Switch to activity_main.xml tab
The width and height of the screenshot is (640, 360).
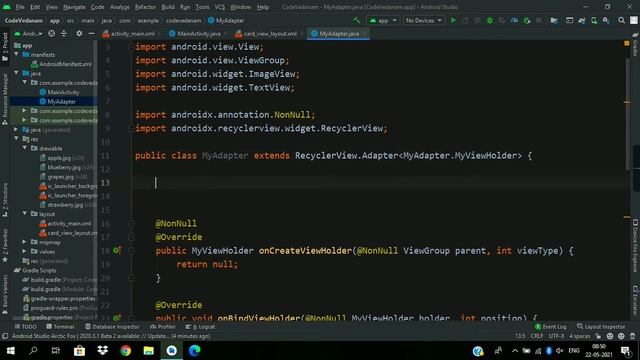pos(132,33)
